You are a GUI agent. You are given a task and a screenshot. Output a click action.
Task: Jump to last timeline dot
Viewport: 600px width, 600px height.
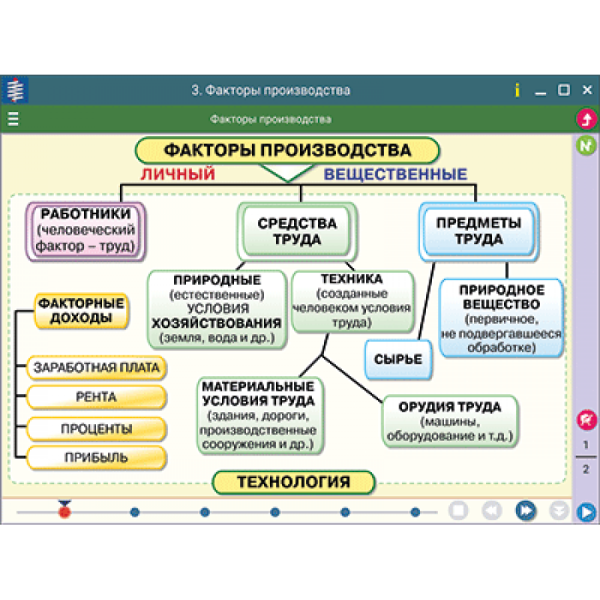[x=414, y=512]
